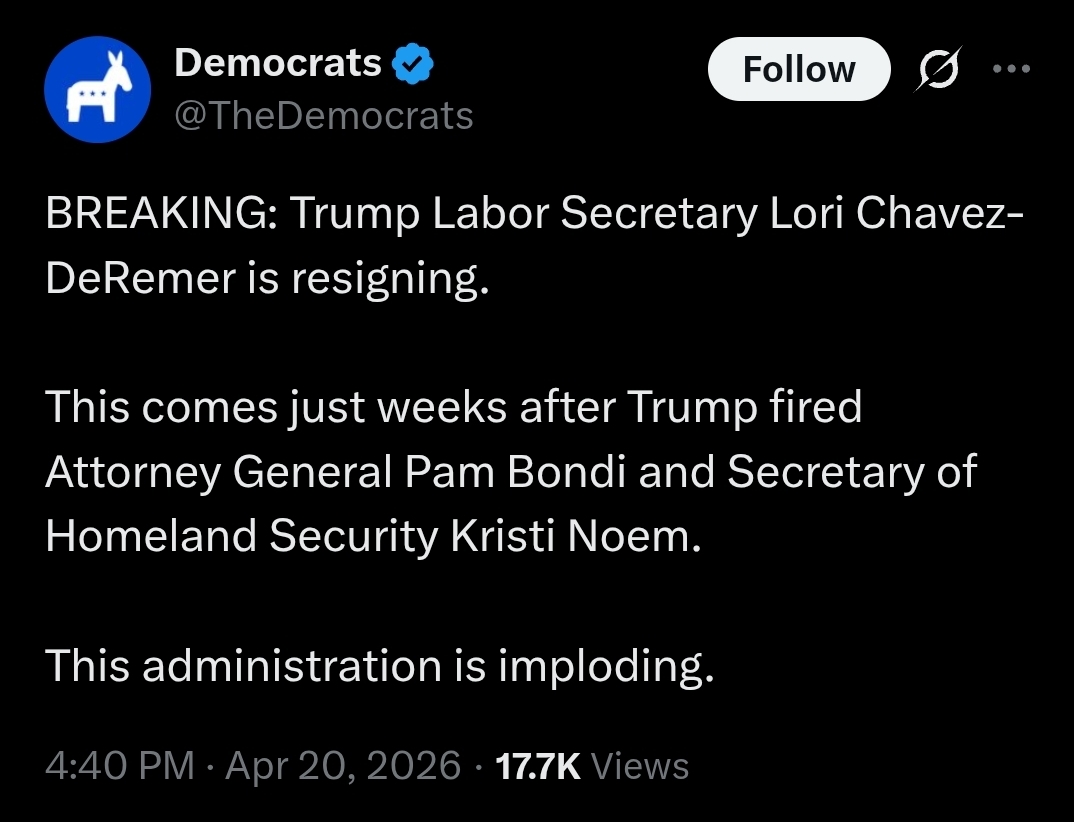Click the "Homeland Security" text
This screenshot has height=822, width=1074.
[241, 537]
